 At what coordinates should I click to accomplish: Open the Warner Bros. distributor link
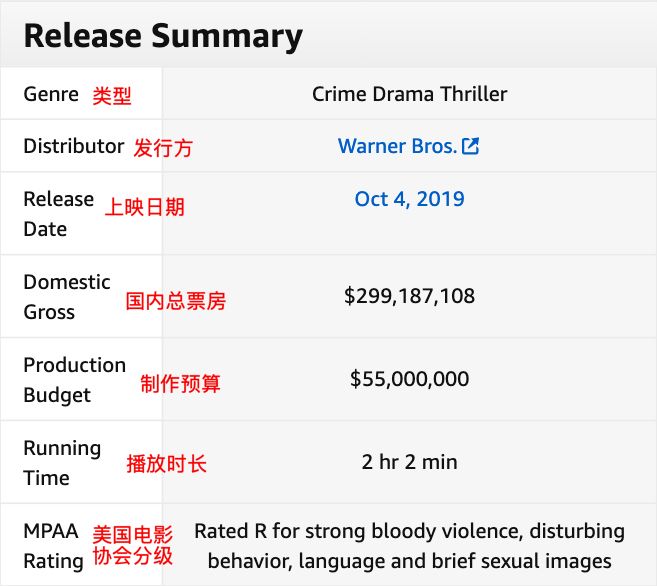[397, 146]
